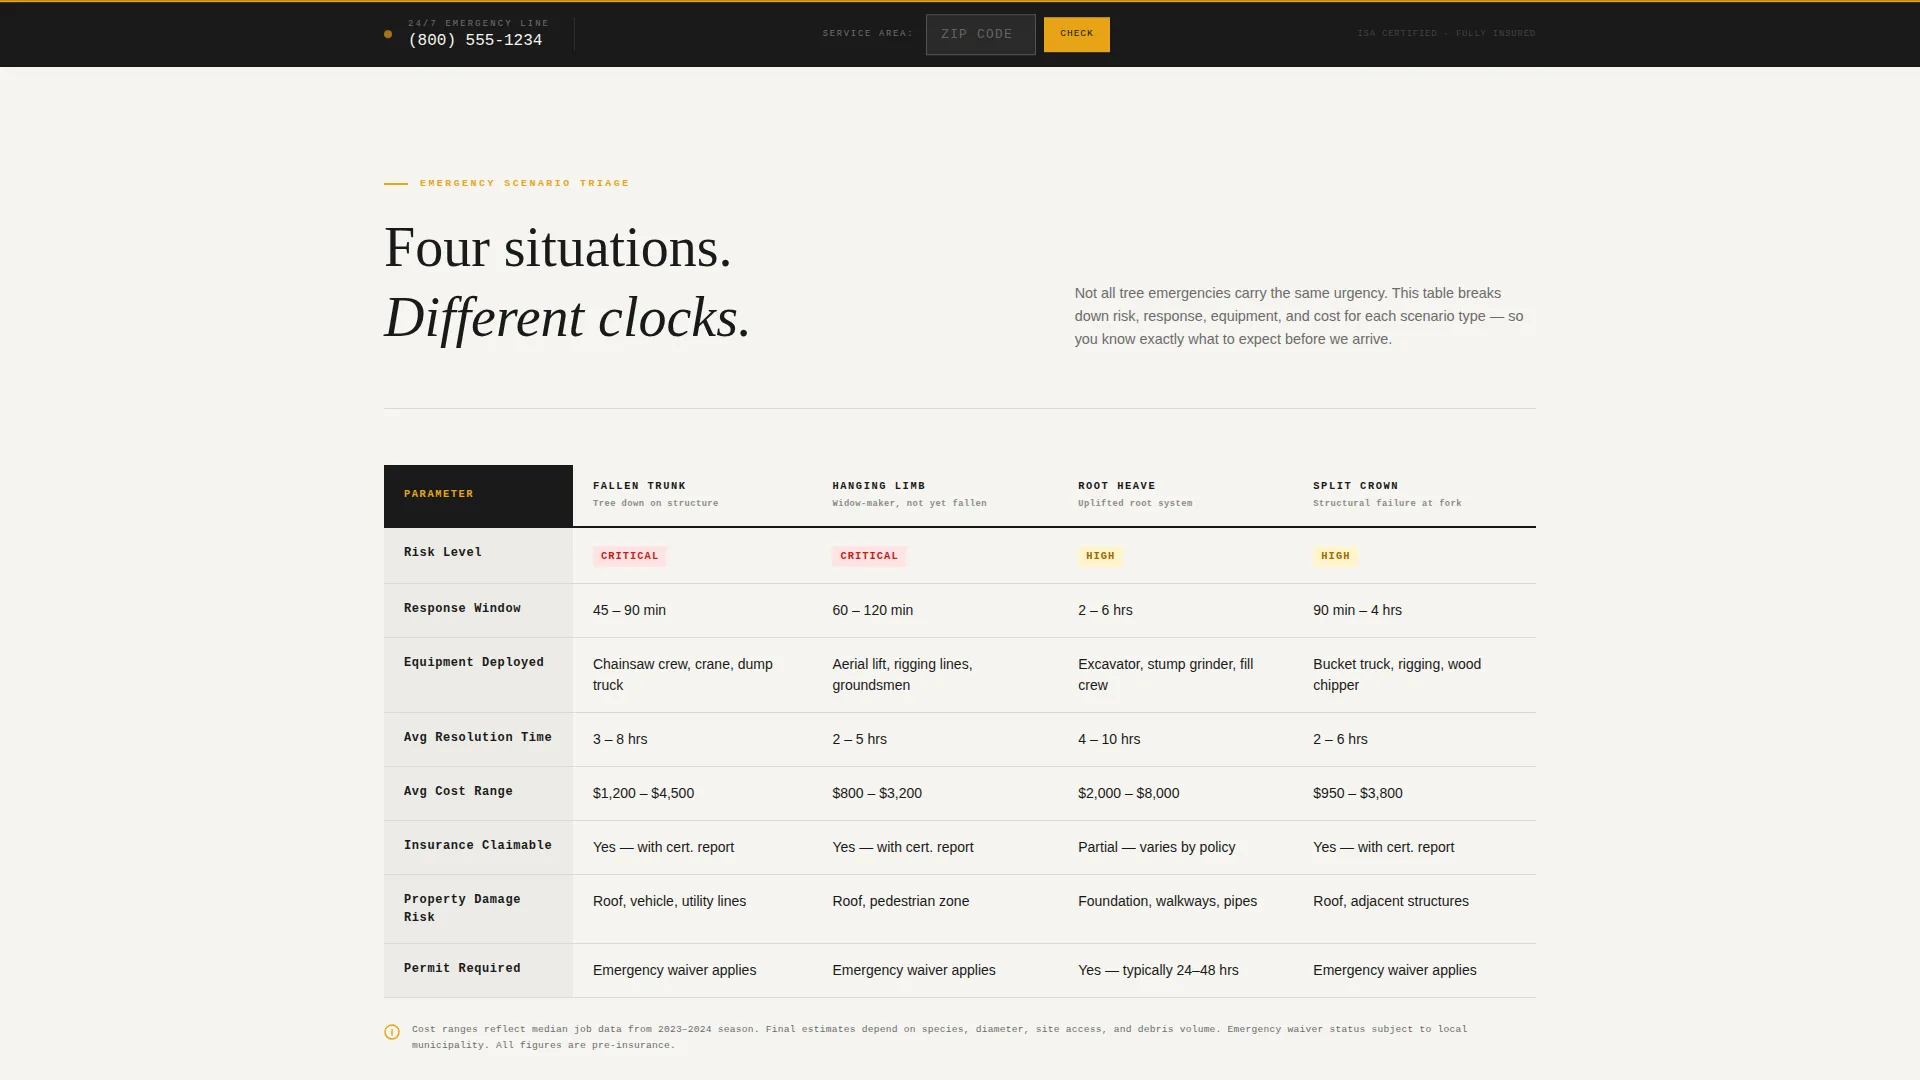Select the Property Damage Risk row label

[x=478, y=909]
